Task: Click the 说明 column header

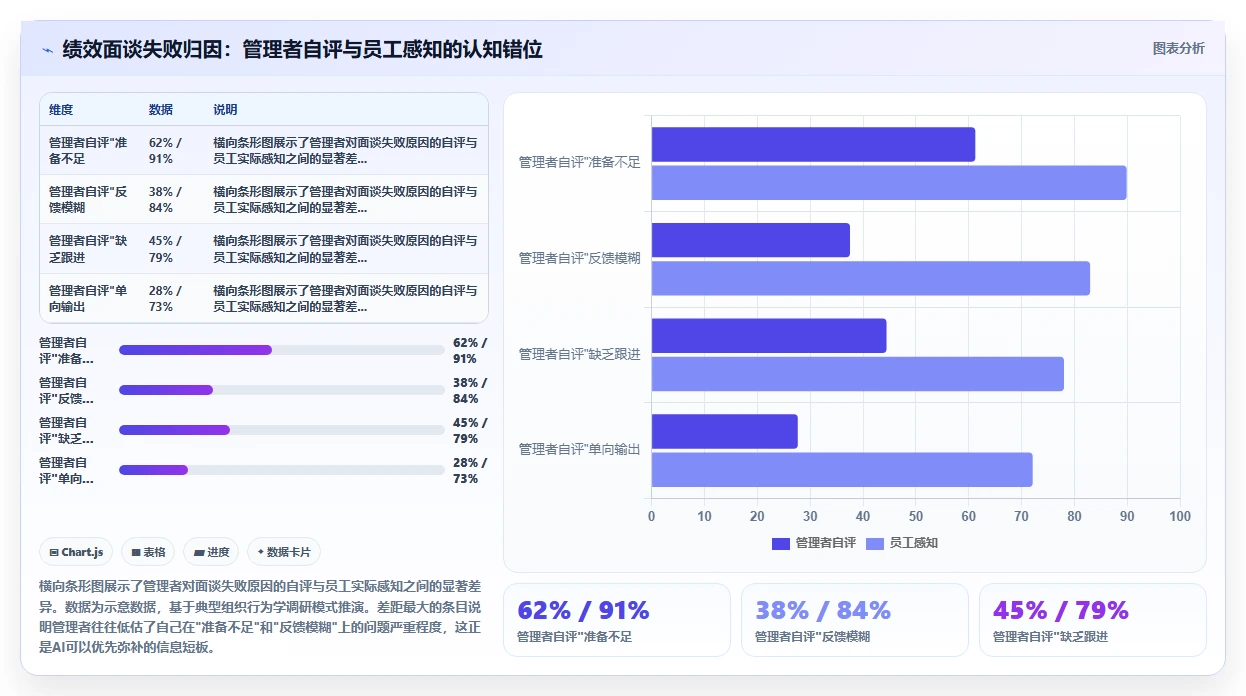Action: pyautogui.click(x=225, y=109)
